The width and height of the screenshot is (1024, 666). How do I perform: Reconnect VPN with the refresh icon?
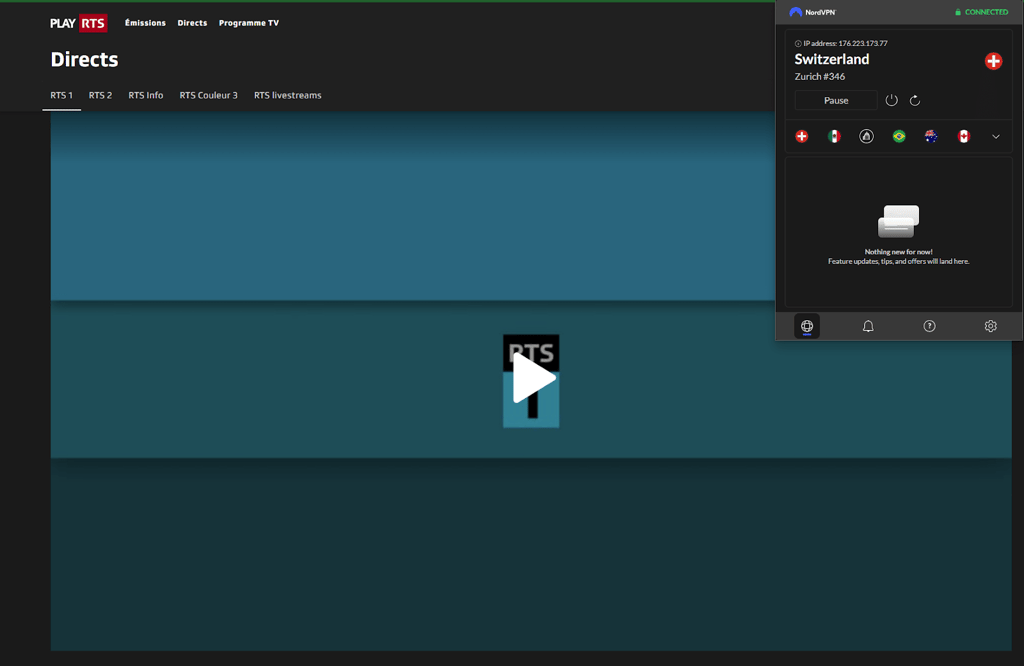[915, 101]
